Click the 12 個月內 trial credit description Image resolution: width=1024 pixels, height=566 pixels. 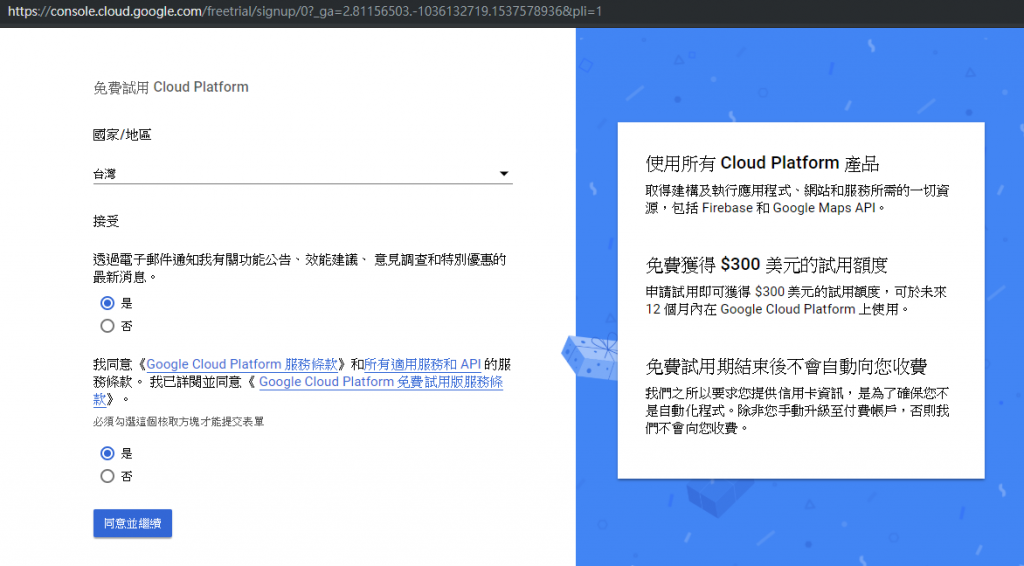796,300
